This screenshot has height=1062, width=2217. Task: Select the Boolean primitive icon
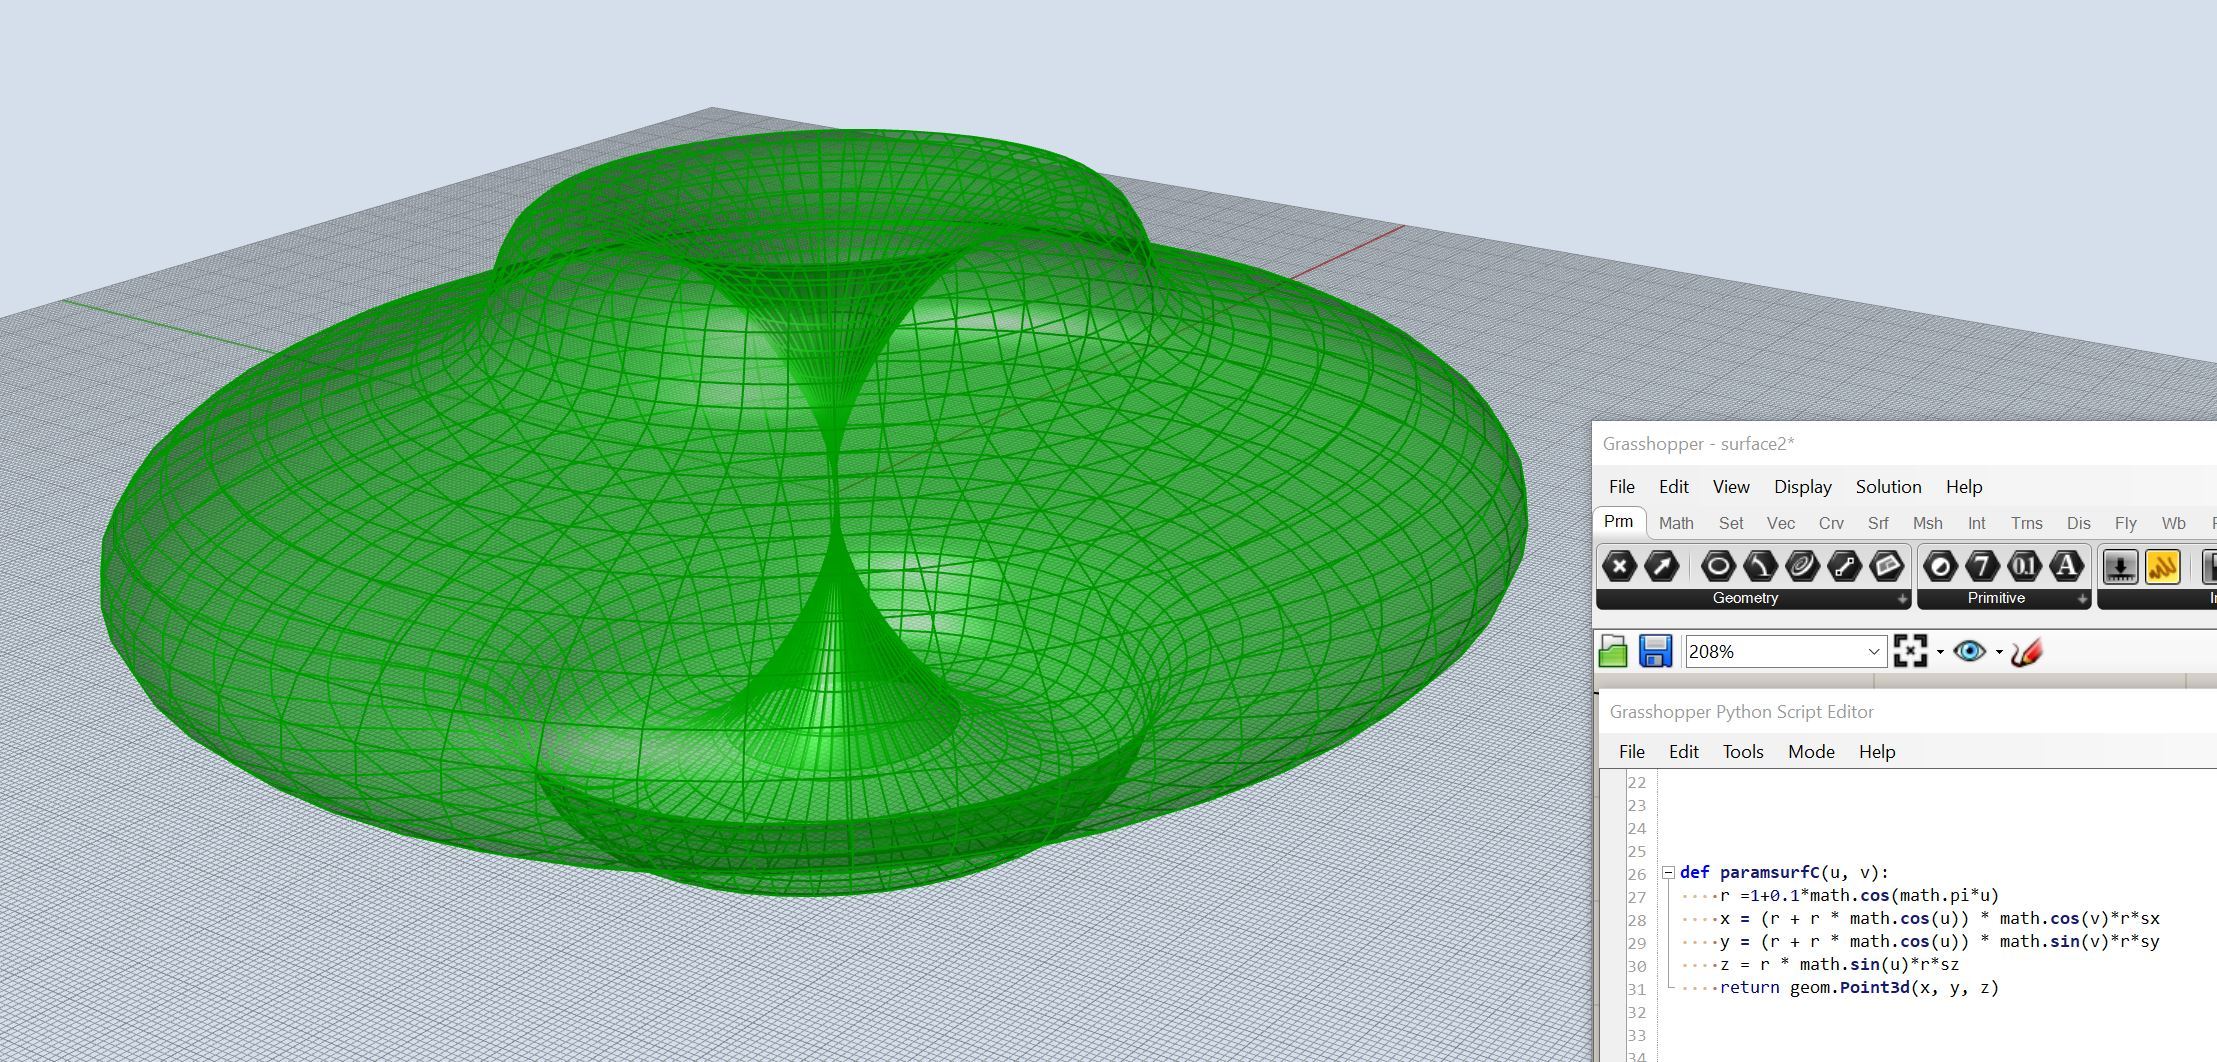[1940, 567]
